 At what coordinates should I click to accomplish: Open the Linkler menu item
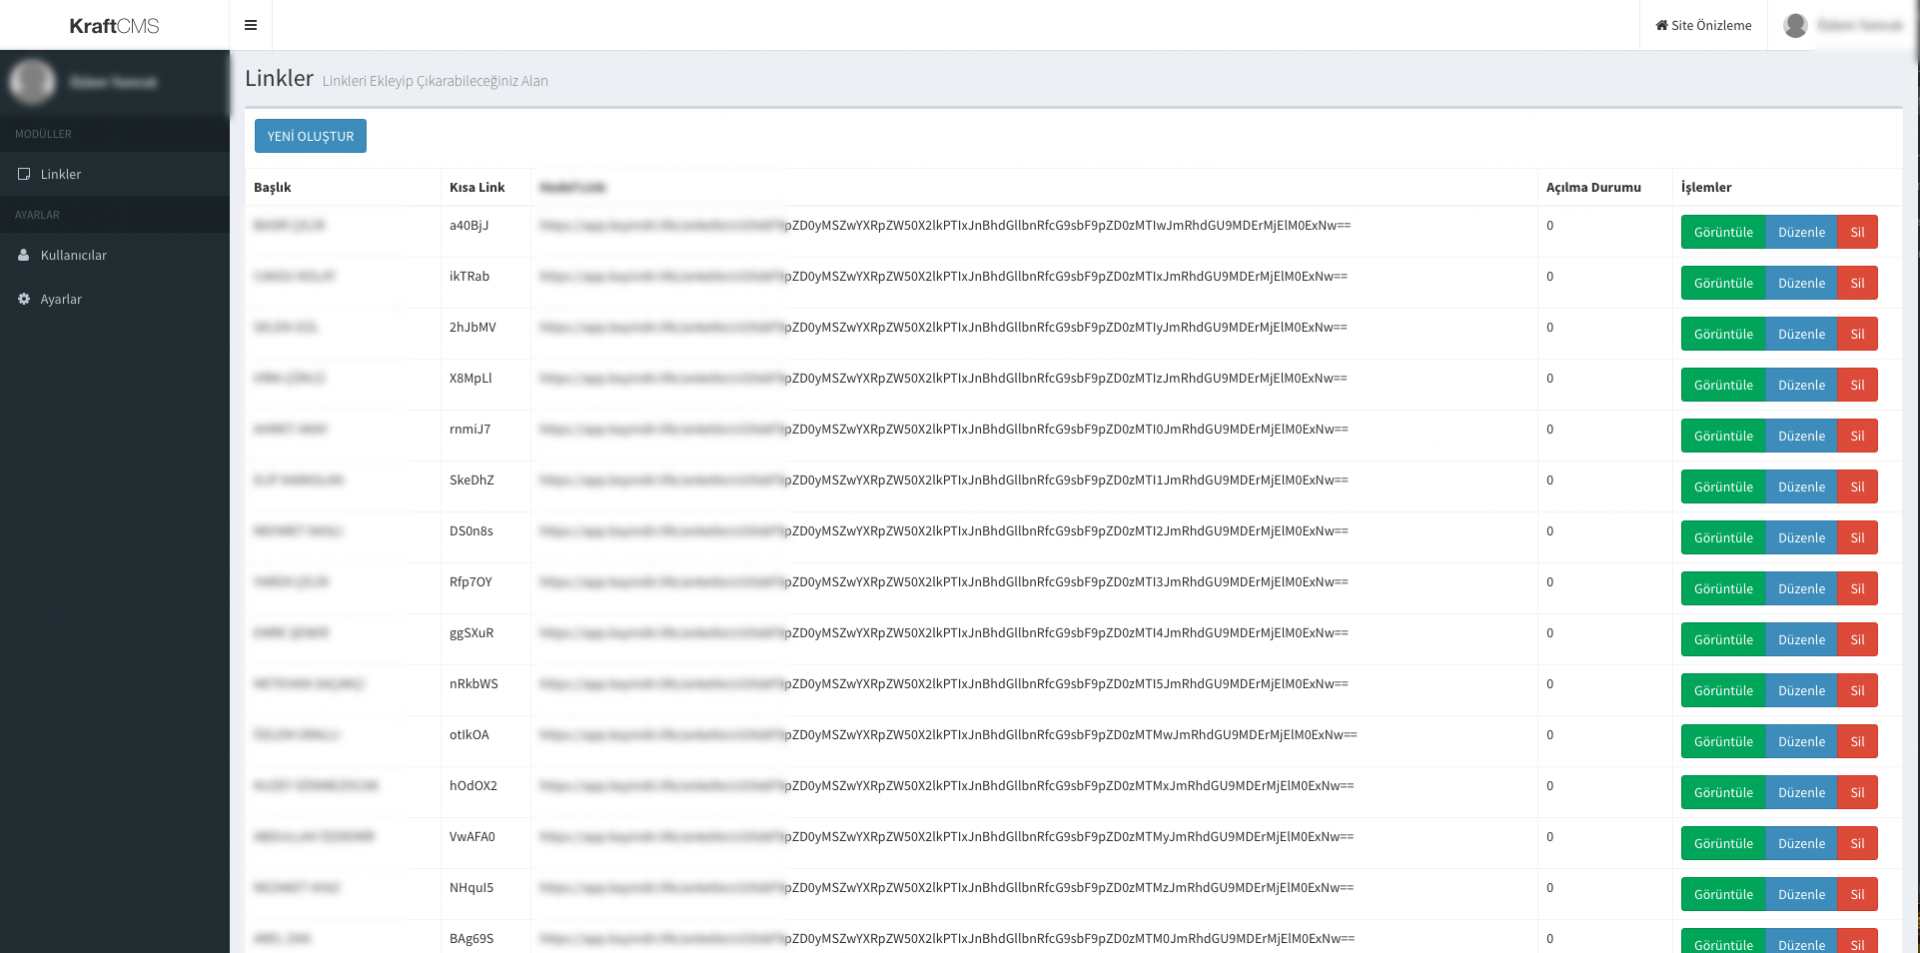(x=115, y=174)
